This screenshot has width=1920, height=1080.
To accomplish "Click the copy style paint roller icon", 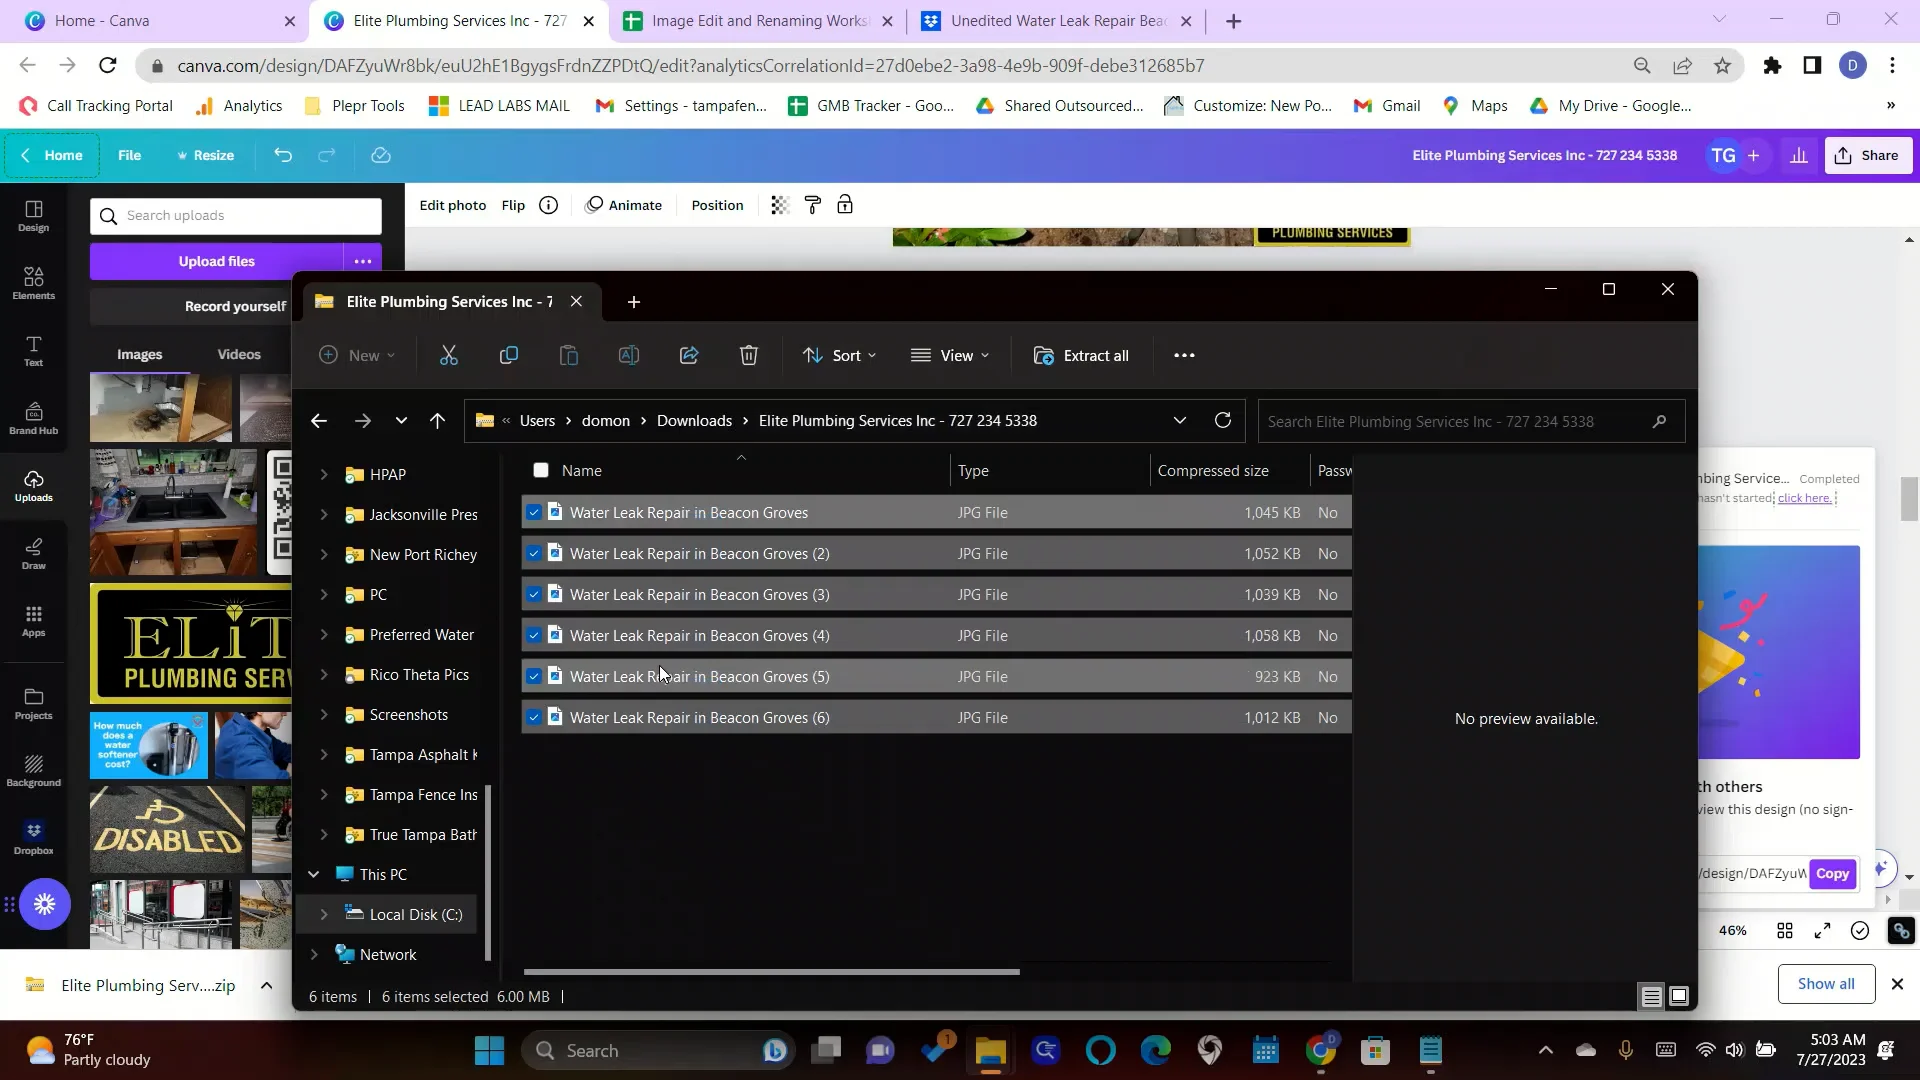I will [x=813, y=205].
